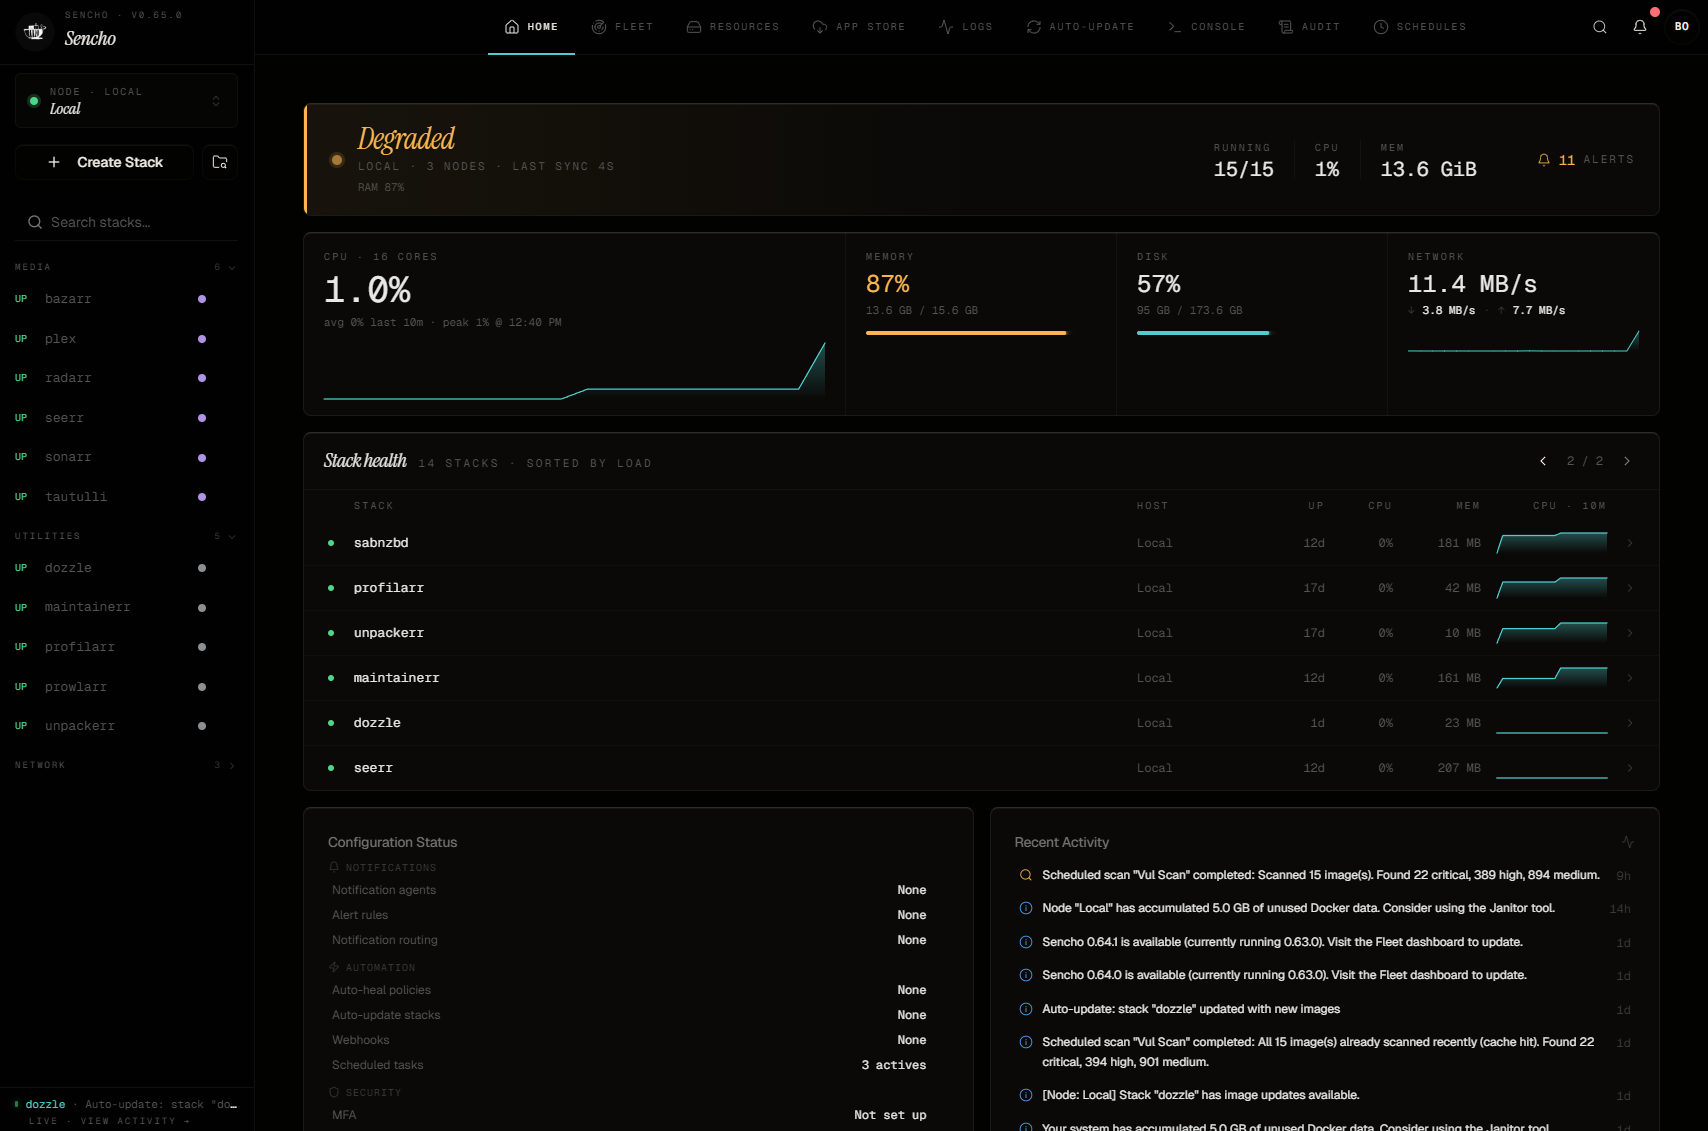Select the maintainerr stack in sidebar
1708x1131 pixels.
tap(126, 607)
